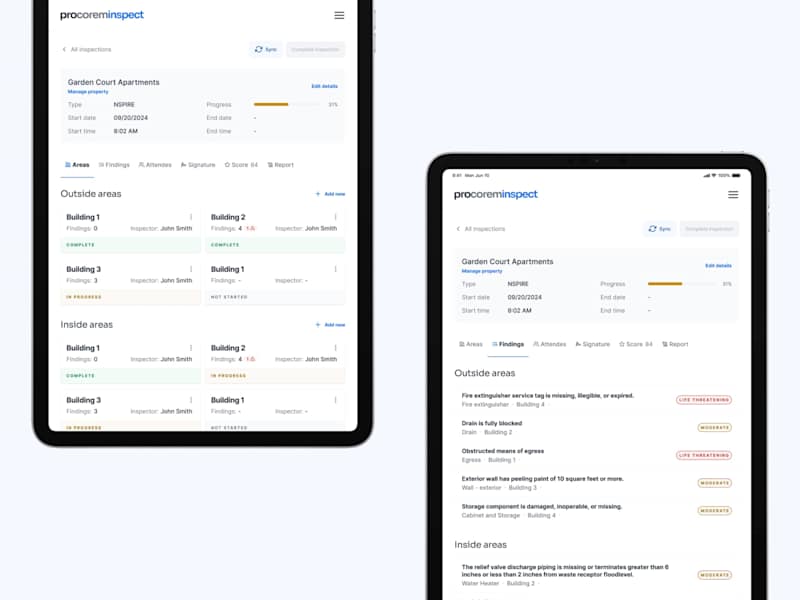Click the progress bar on right tablet
This screenshot has width=800, height=600.
coord(682,283)
